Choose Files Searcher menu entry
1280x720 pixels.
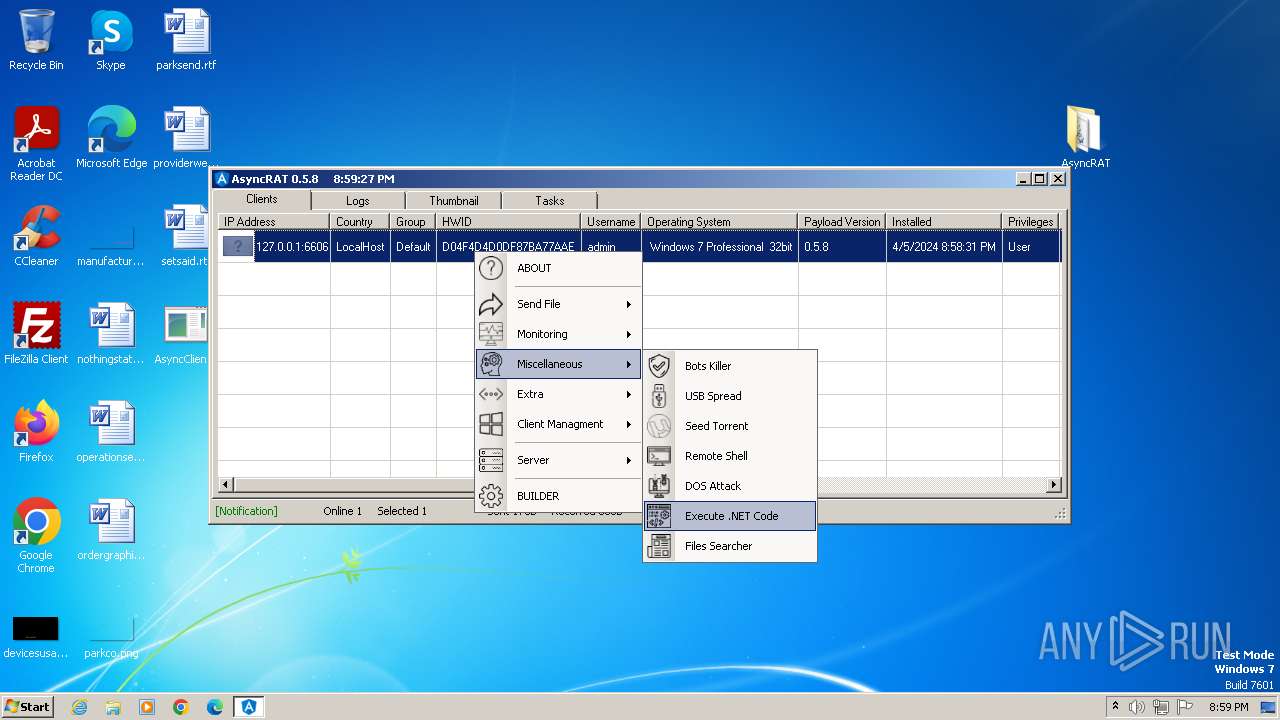[730, 546]
